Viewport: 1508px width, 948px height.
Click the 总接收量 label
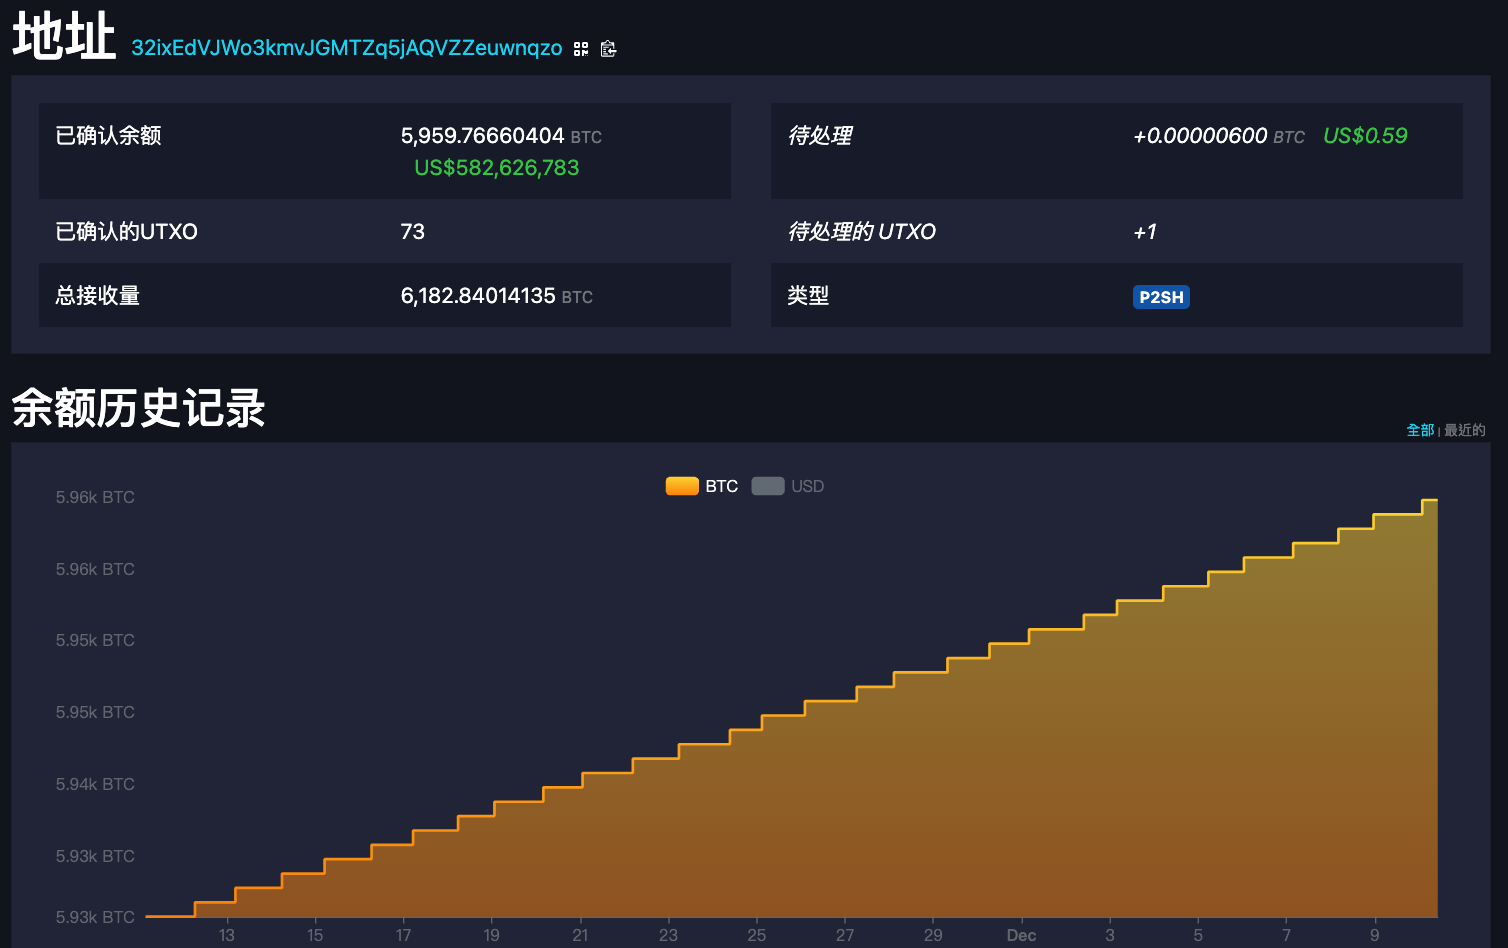(97, 296)
